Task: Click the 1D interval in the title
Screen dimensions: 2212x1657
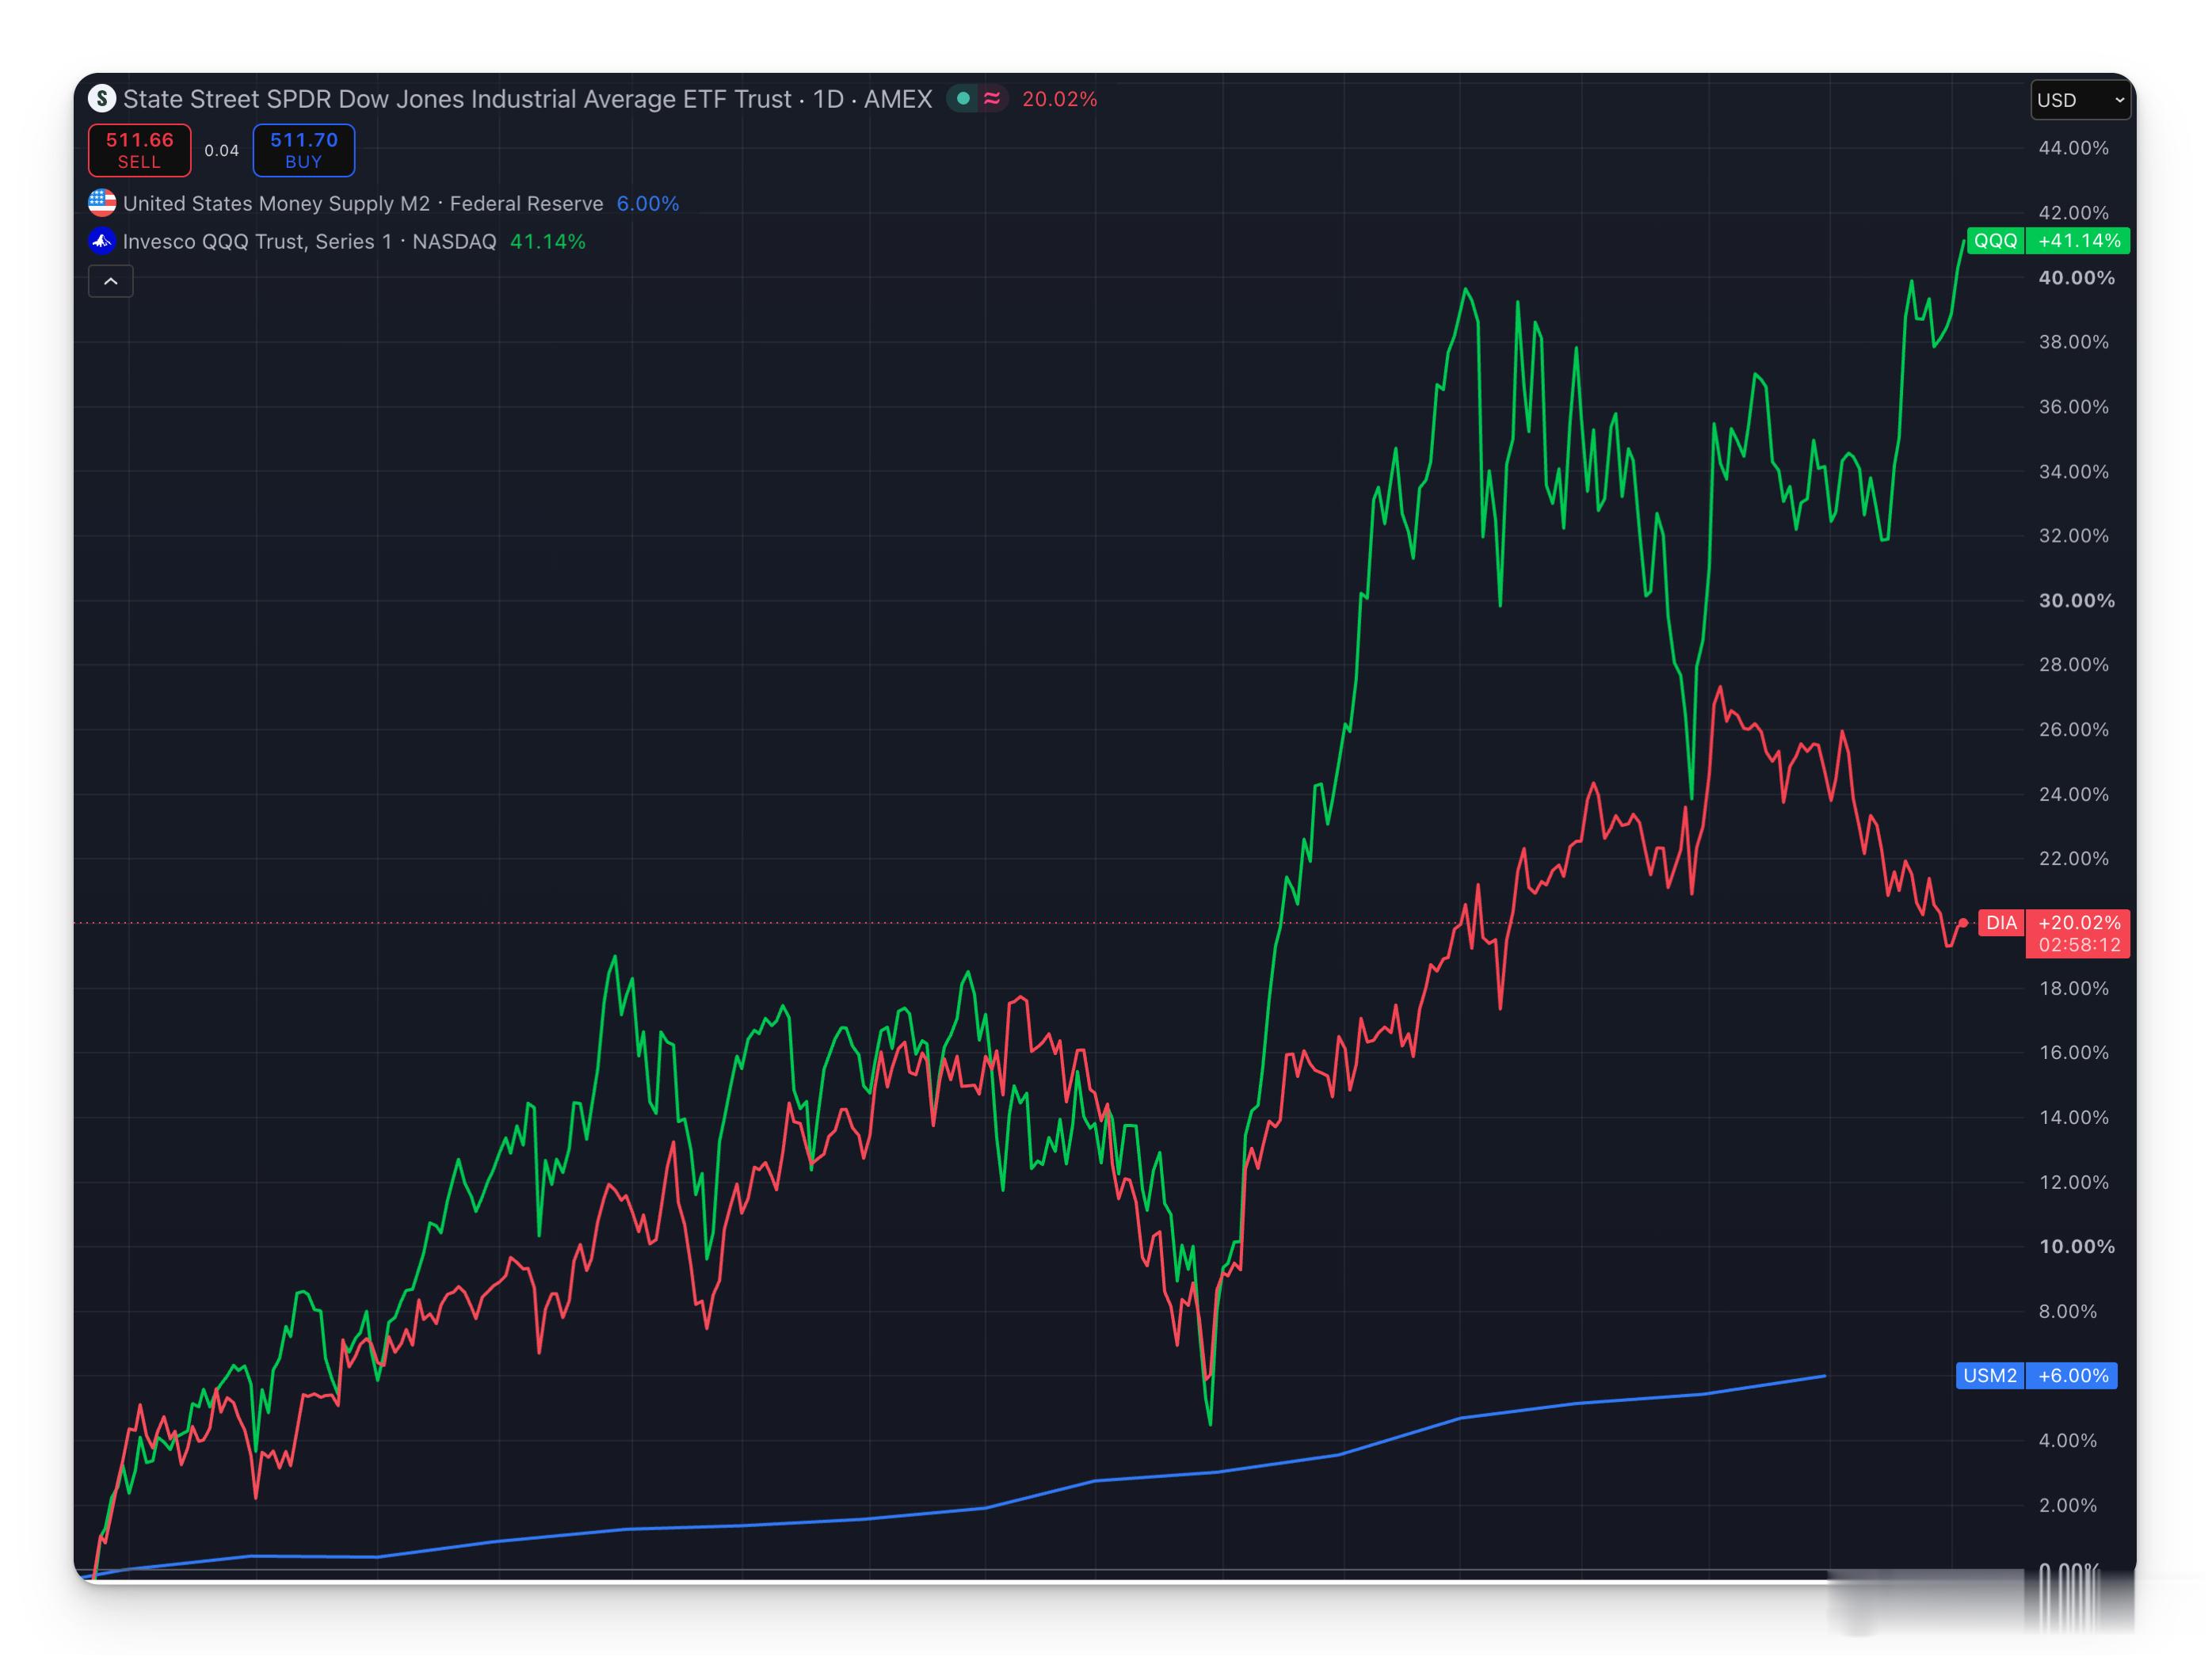Action: 828,99
